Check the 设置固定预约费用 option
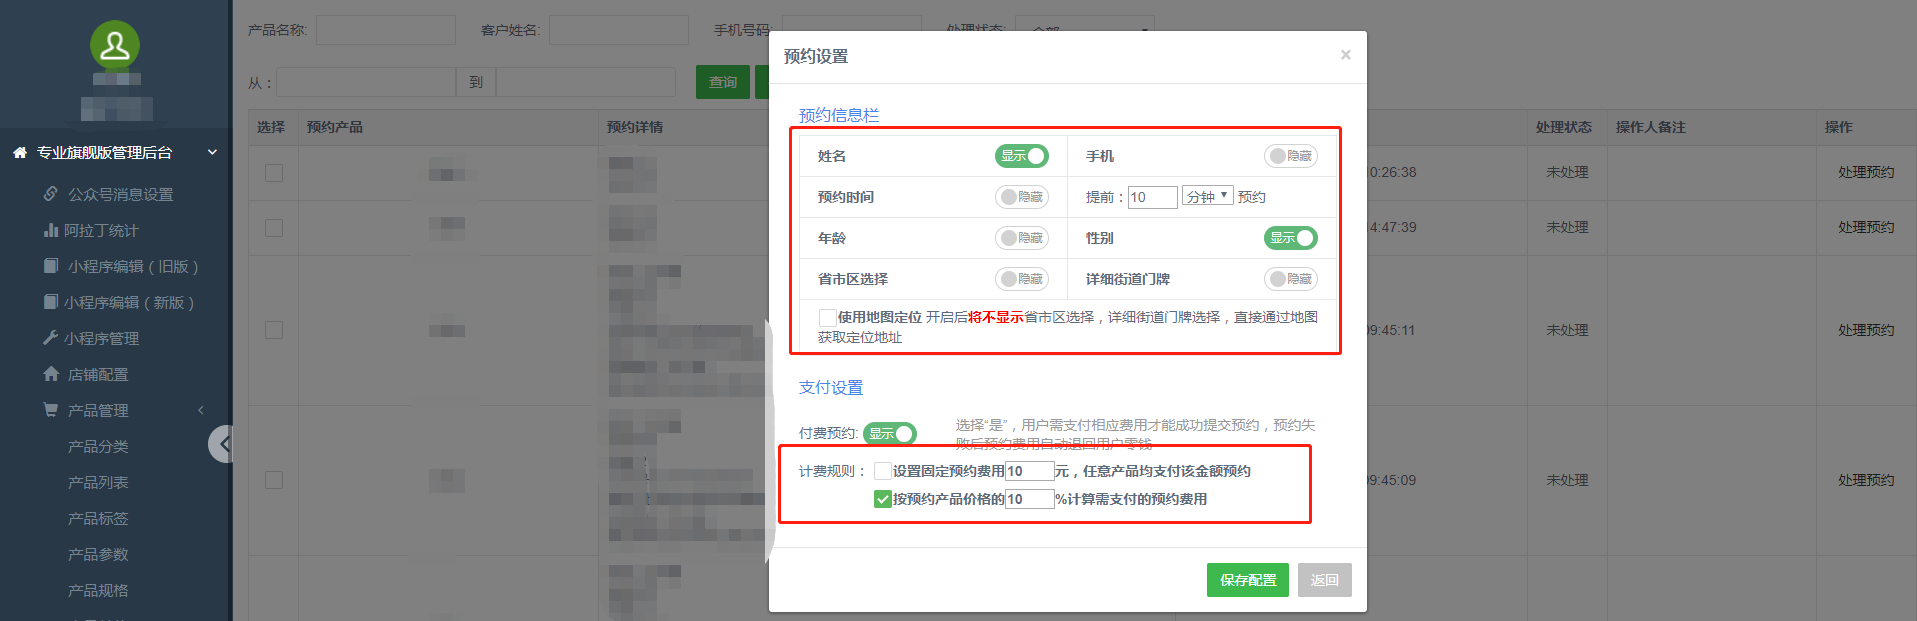 pyautogui.click(x=882, y=471)
